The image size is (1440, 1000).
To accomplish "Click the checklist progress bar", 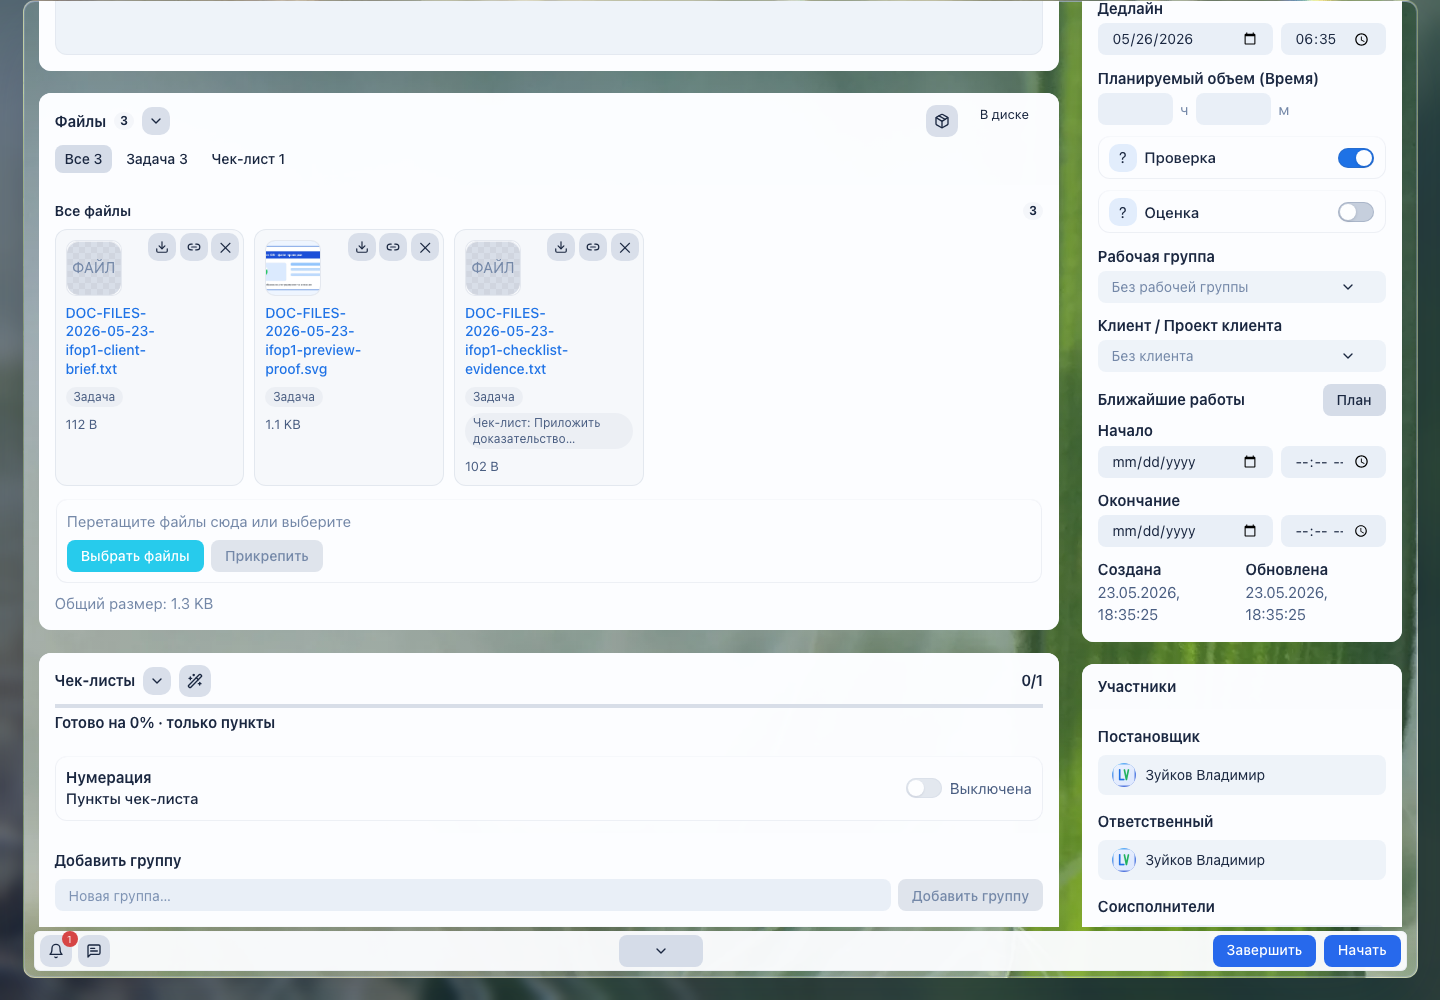I will click(x=549, y=706).
